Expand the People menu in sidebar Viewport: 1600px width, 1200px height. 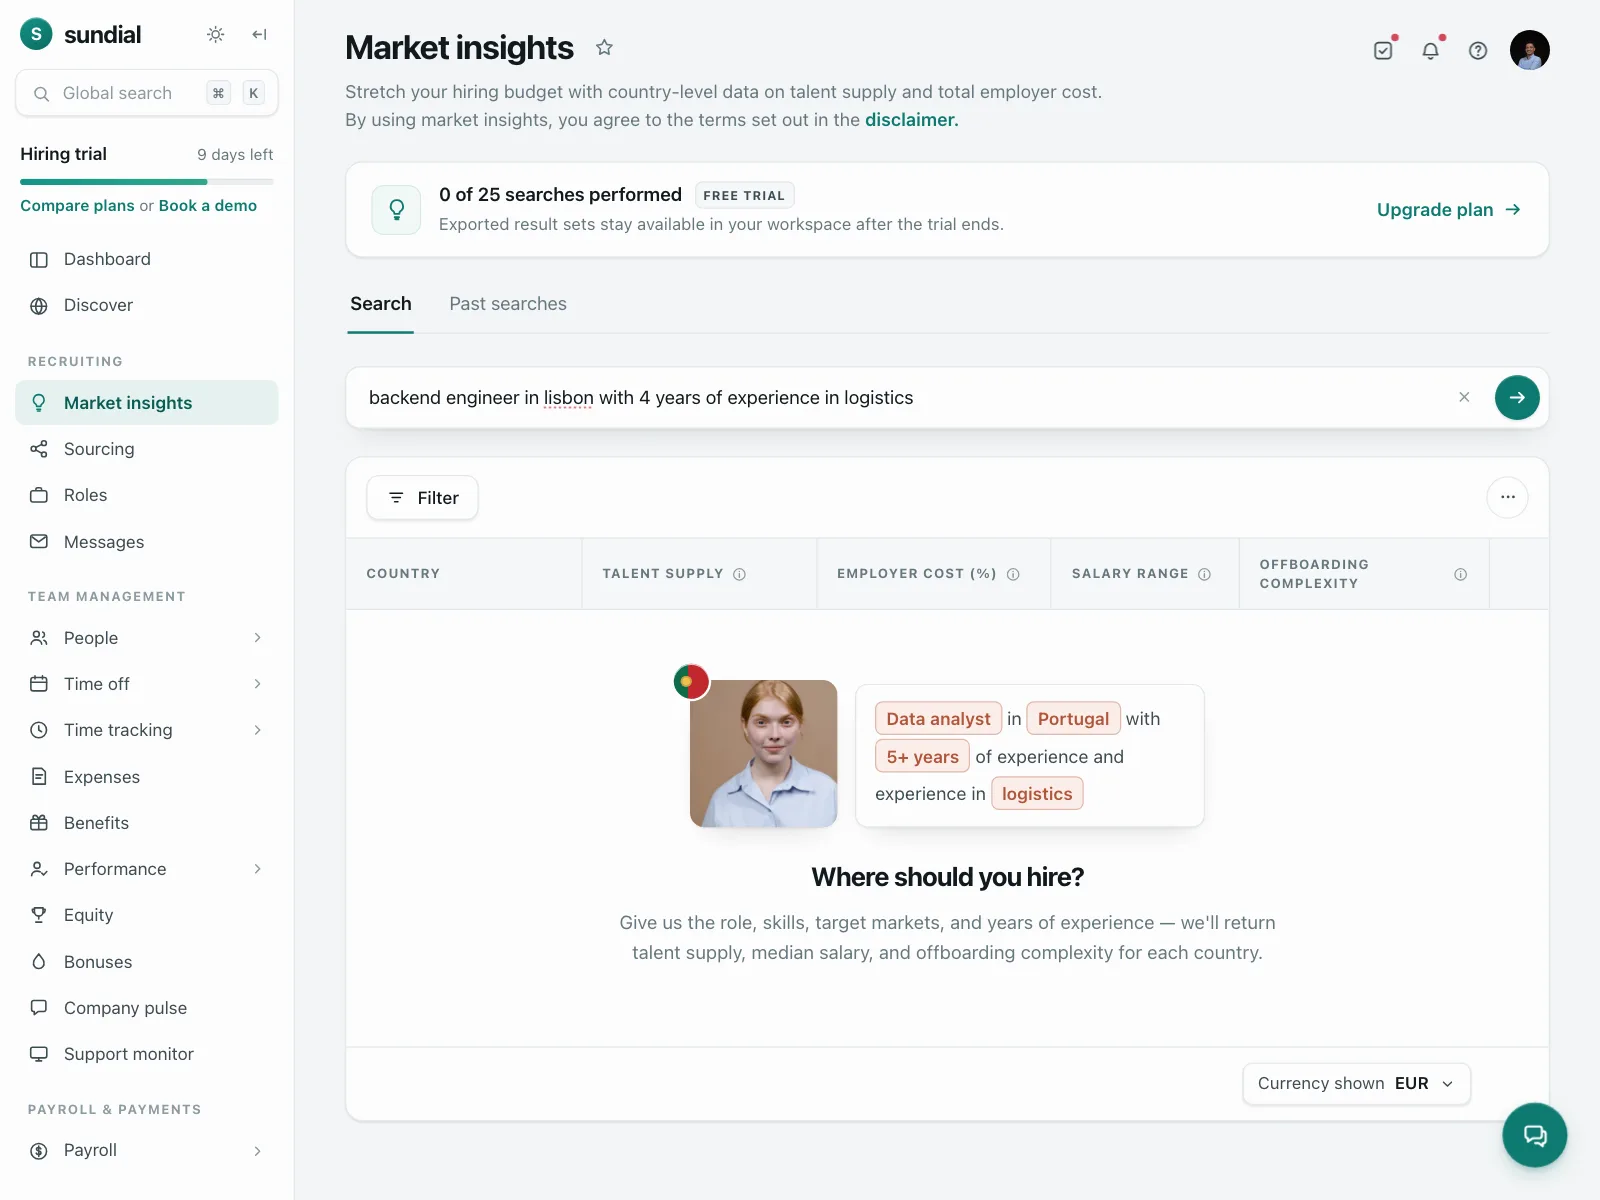click(x=147, y=638)
